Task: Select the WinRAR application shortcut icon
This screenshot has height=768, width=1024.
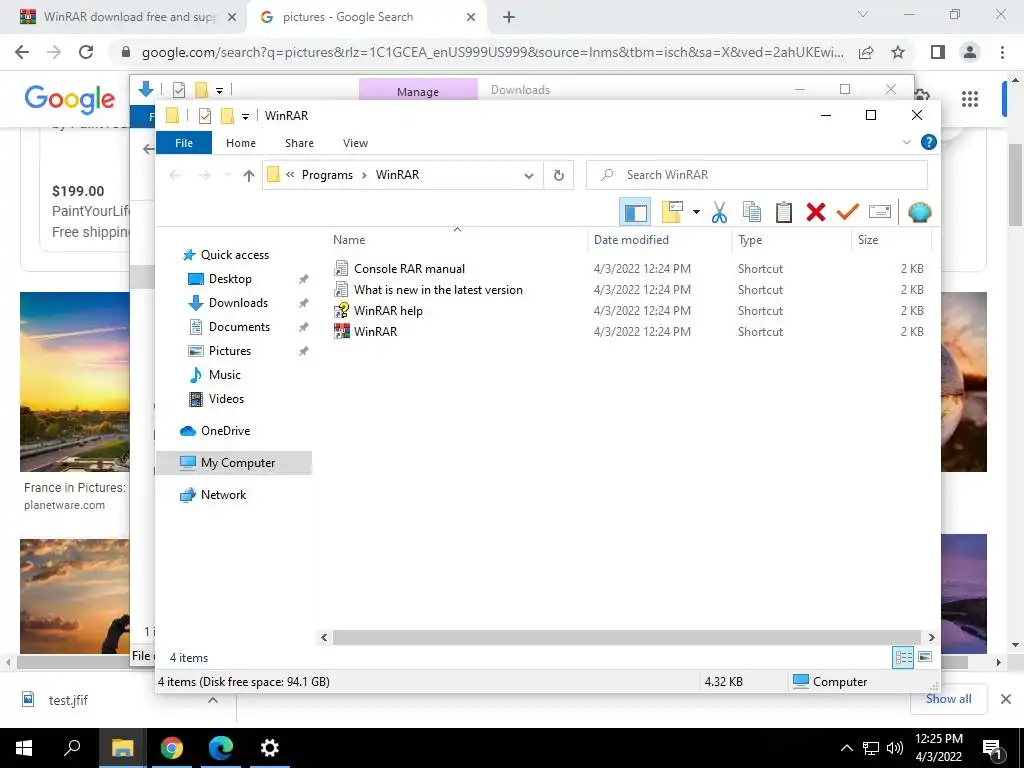Action: click(x=342, y=331)
